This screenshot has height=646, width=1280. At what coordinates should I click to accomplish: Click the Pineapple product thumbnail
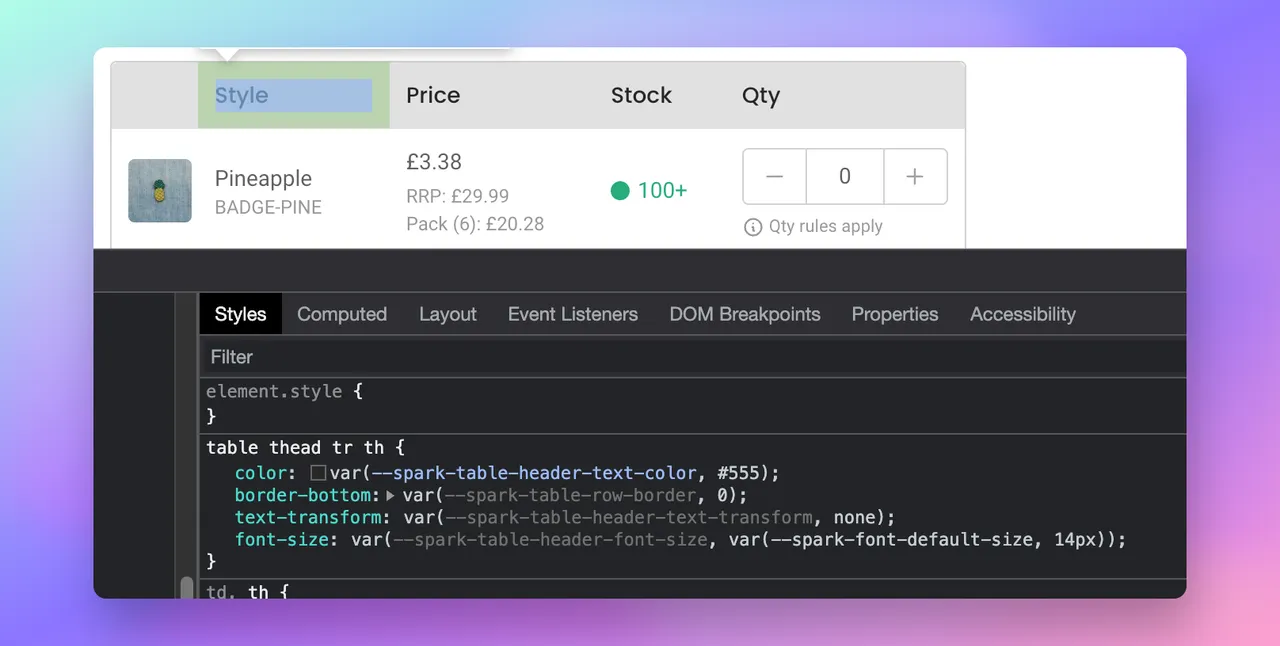tap(160, 190)
